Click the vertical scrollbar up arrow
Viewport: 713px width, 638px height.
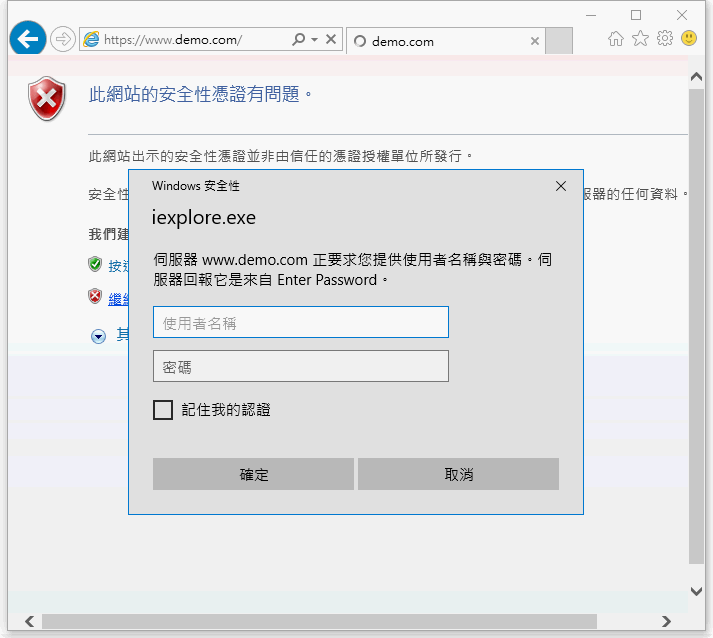coord(696,76)
